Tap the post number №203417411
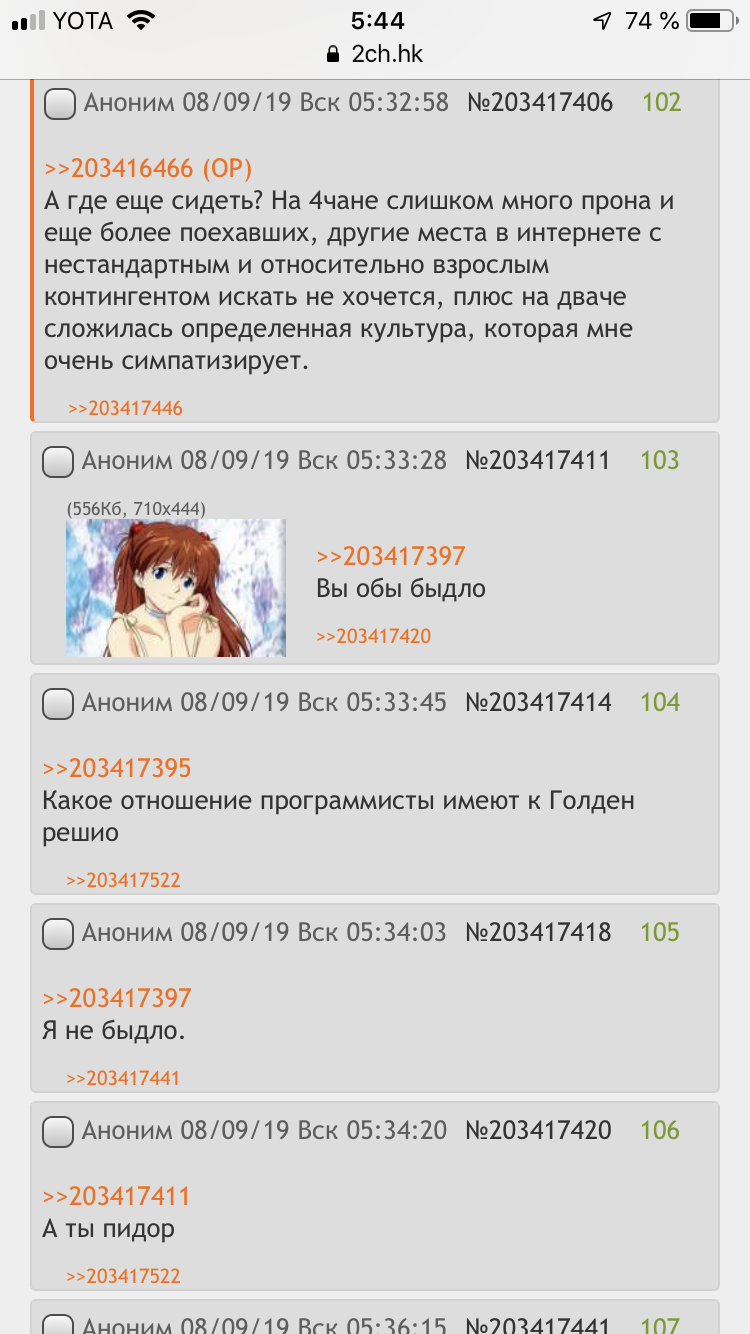This screenshot has width=750, height=1334. [x=538, y=461]
